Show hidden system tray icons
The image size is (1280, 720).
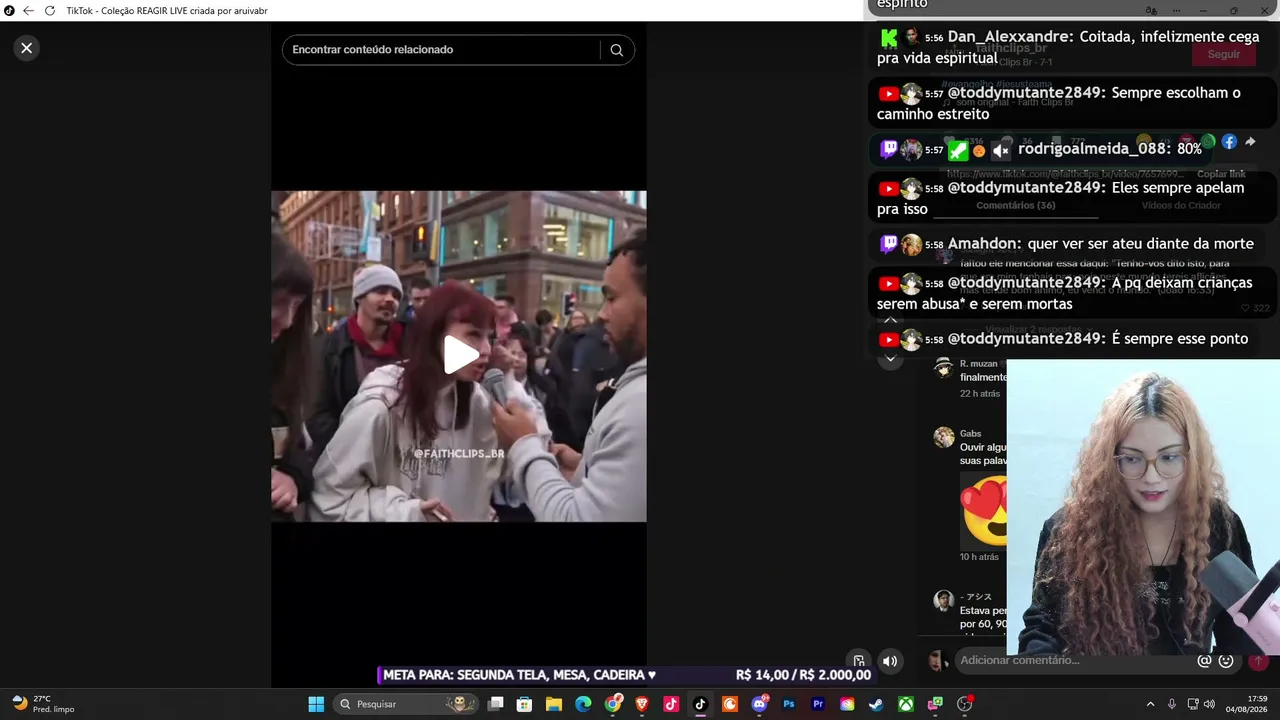click(1150, 704)
